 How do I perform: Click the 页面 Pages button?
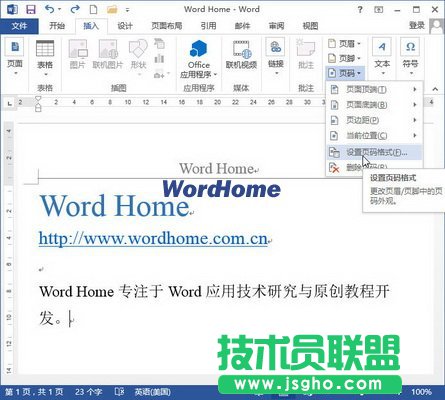tap(15, 57)
